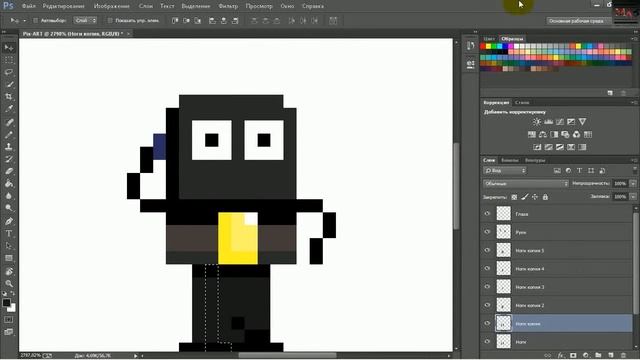The image size is (640, 360).
Task: Select the Rectangular Marquee tool
Action: tap(9, 60)
